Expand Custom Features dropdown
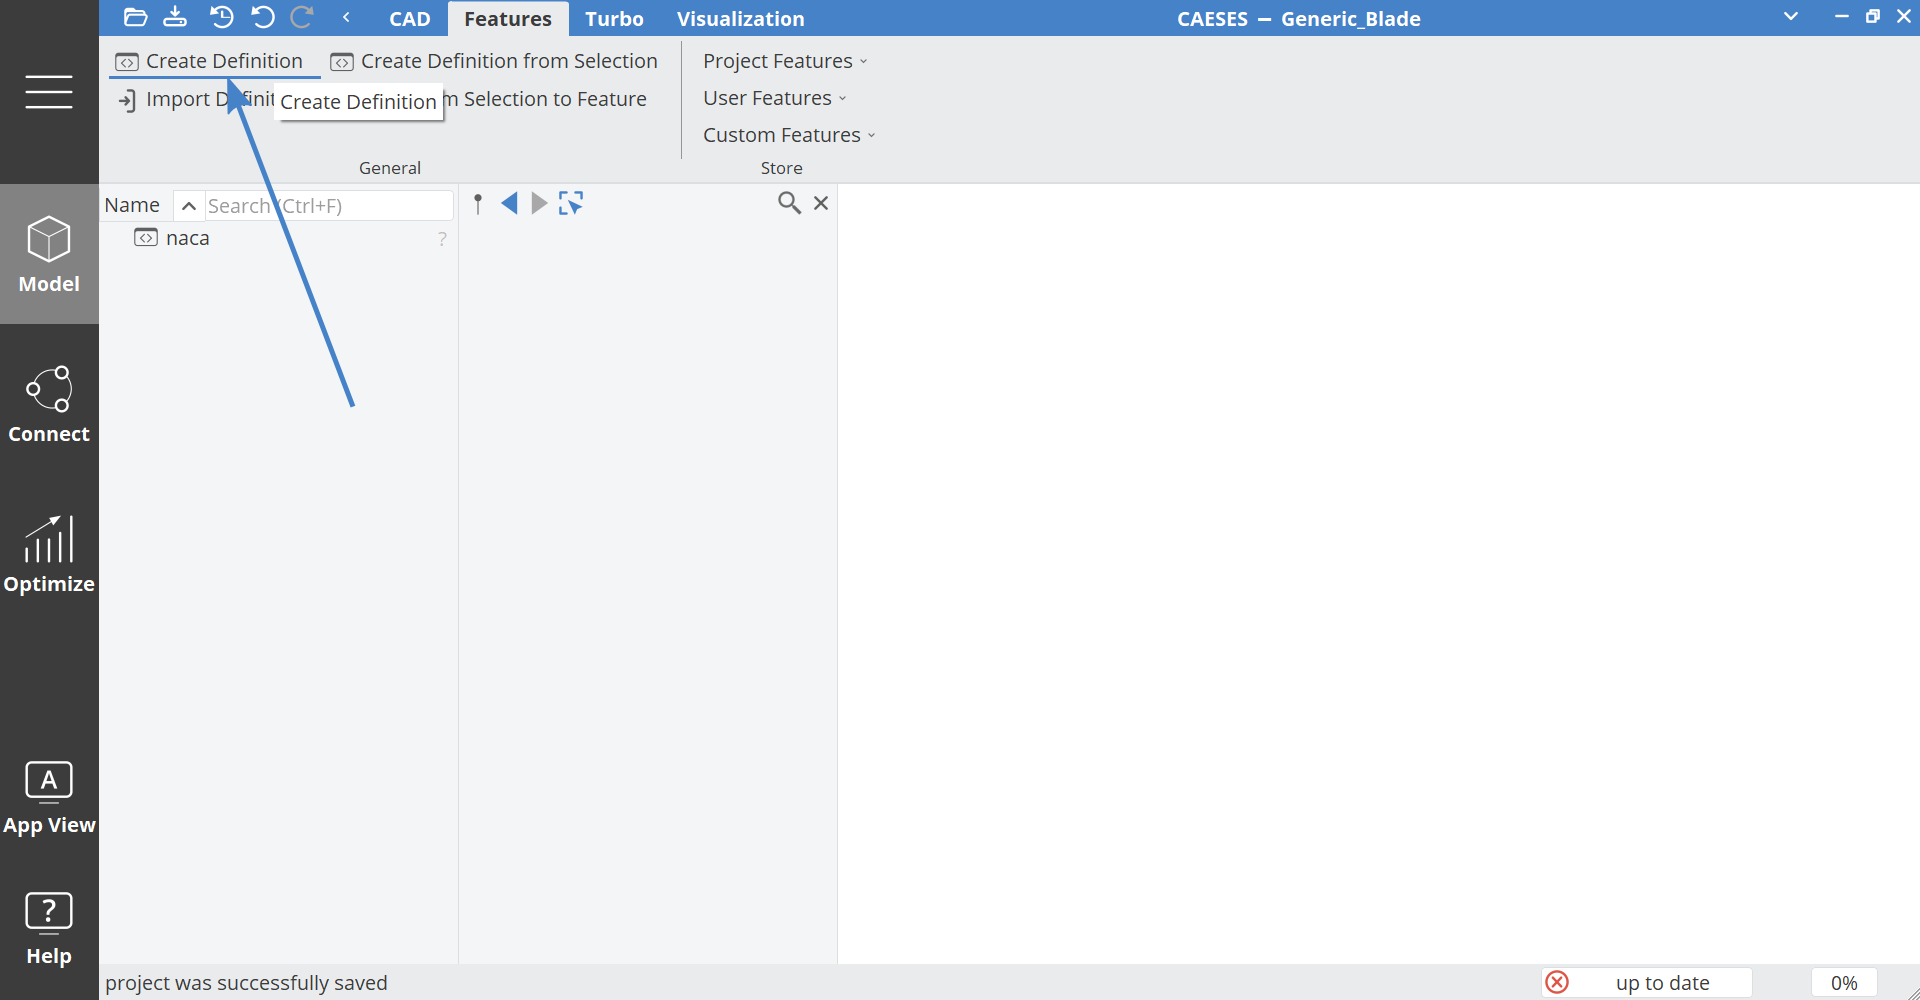1920x1000 pixels. click(x=789, y=135)
